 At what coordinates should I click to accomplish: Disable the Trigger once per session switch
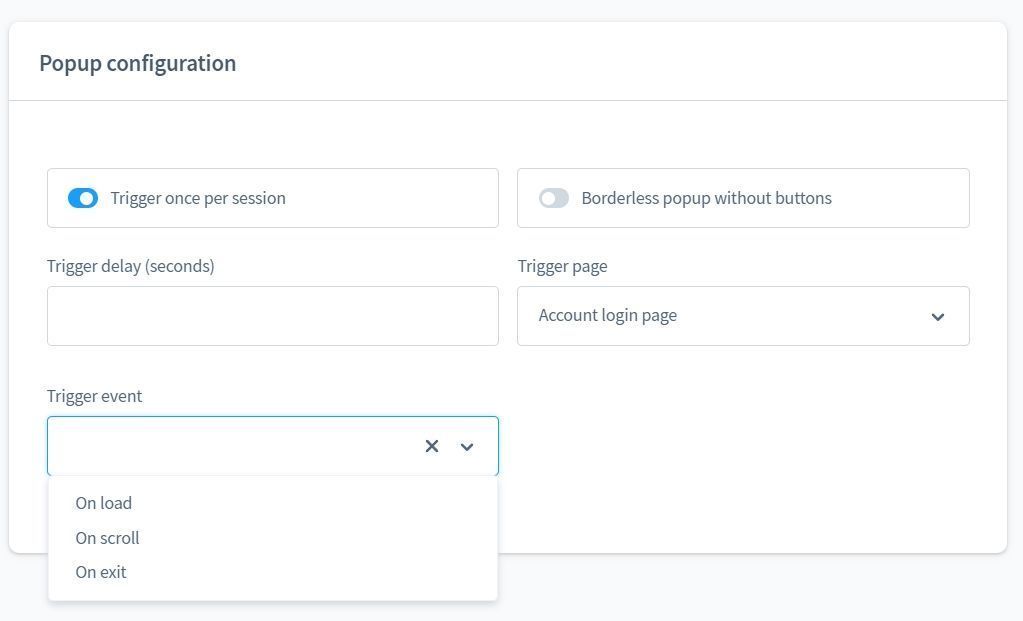(83, 198)
